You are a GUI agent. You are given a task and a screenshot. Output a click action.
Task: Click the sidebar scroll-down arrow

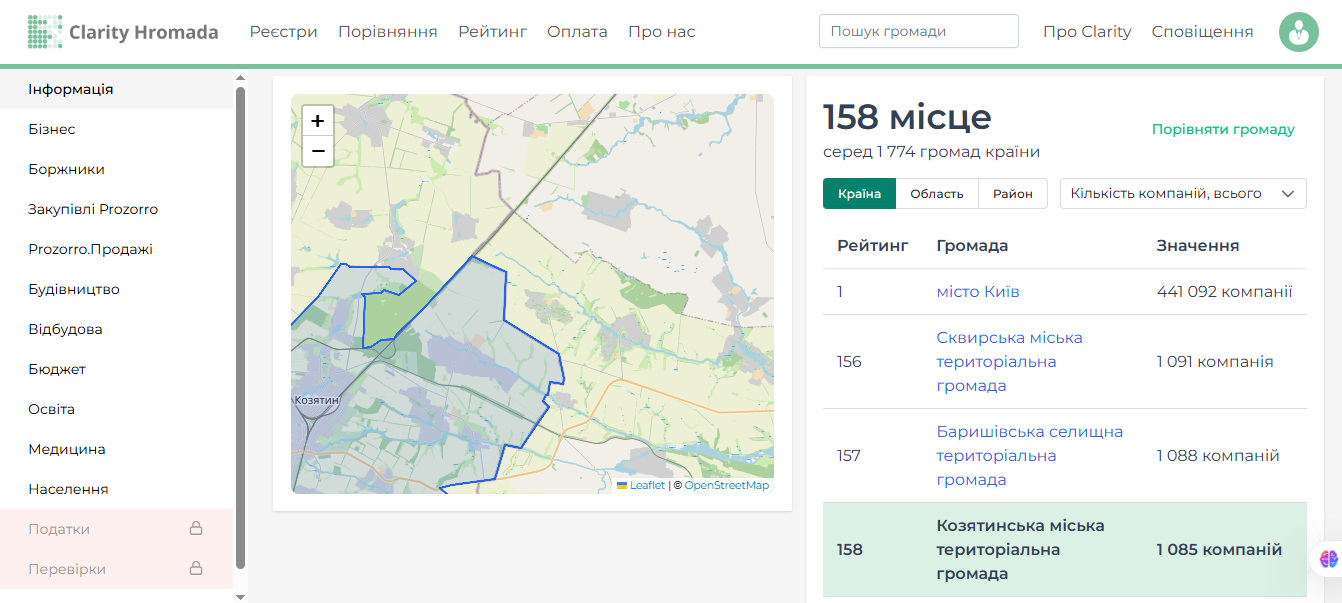240,597
